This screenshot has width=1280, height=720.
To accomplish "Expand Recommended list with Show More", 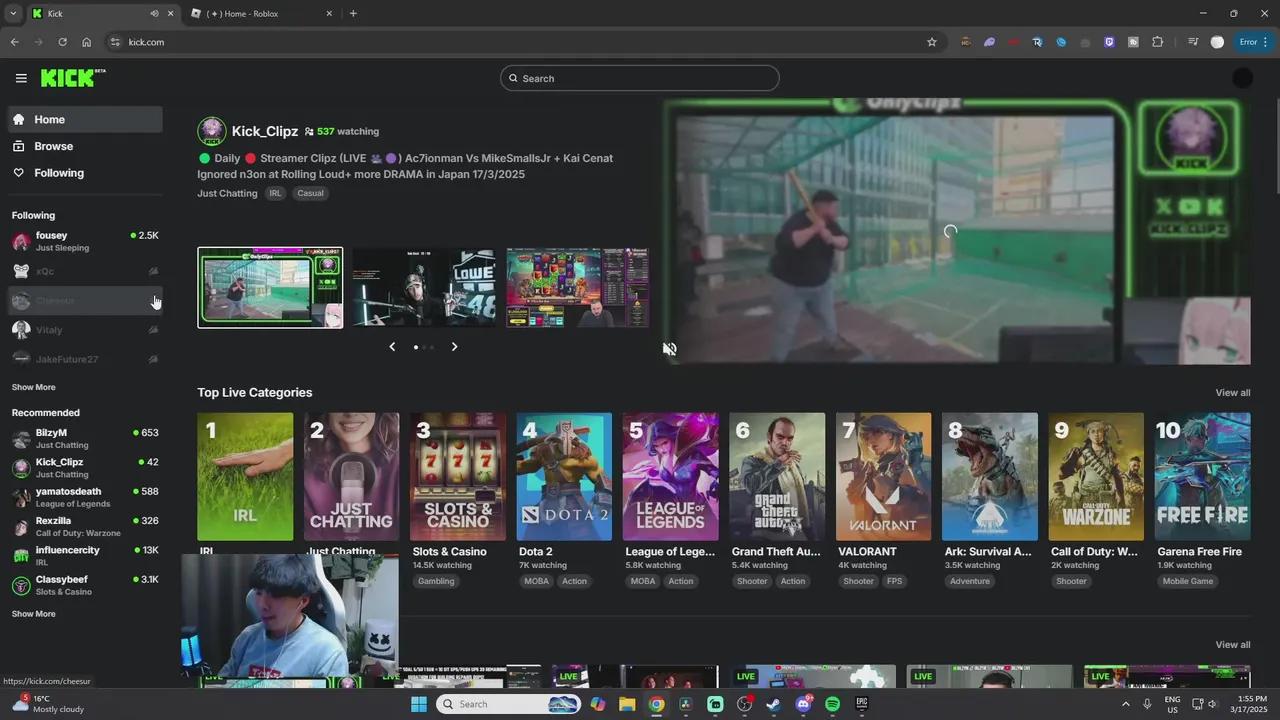I will [x=33, y=614].
